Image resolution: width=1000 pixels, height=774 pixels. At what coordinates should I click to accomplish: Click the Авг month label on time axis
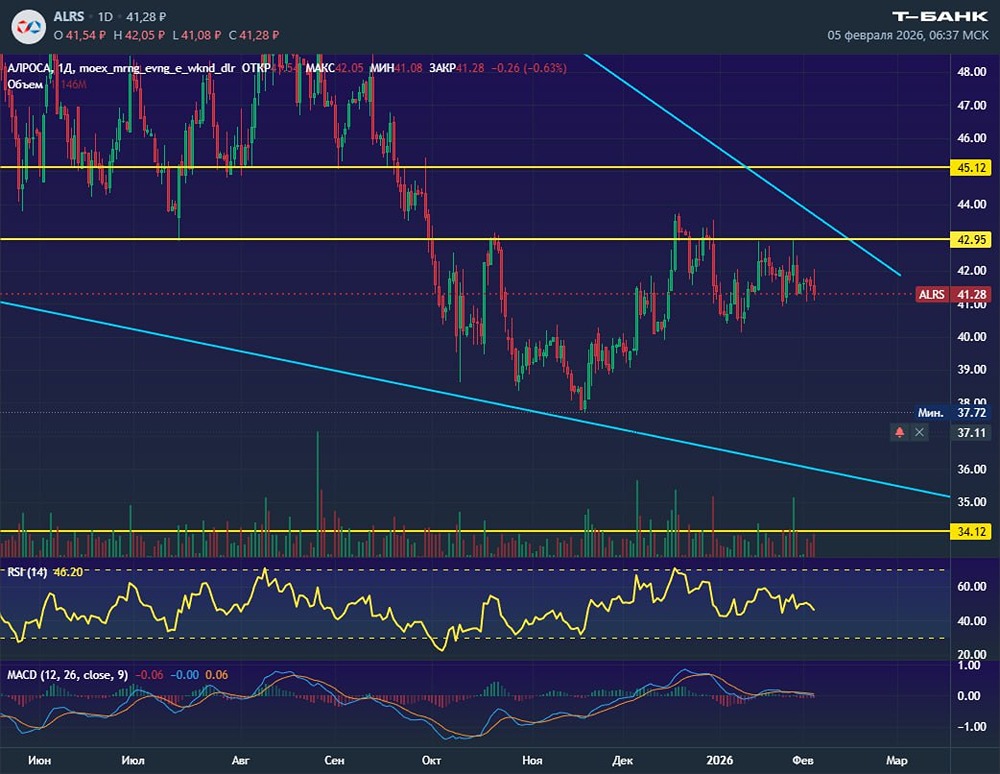click(240, 760)
